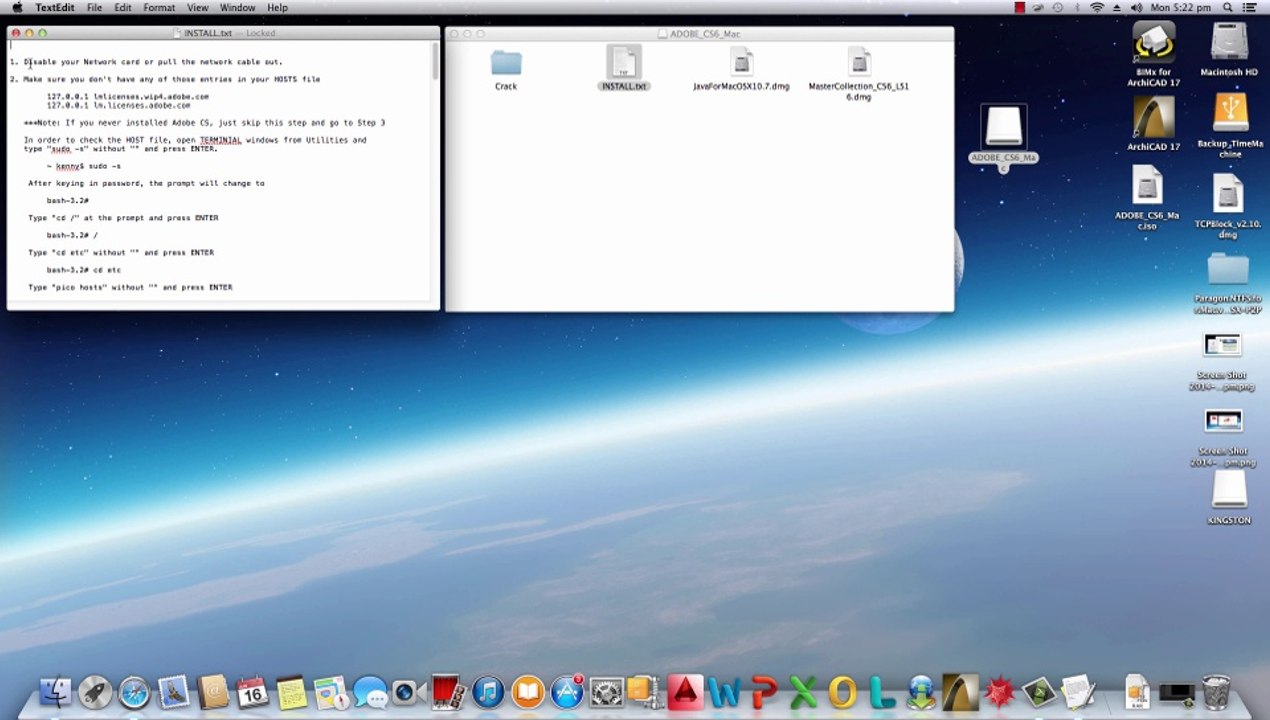Select the KINGSTON drive icon on desktop
Viewport: 1270px width, 720px height.
click(x=1229, y=490)
